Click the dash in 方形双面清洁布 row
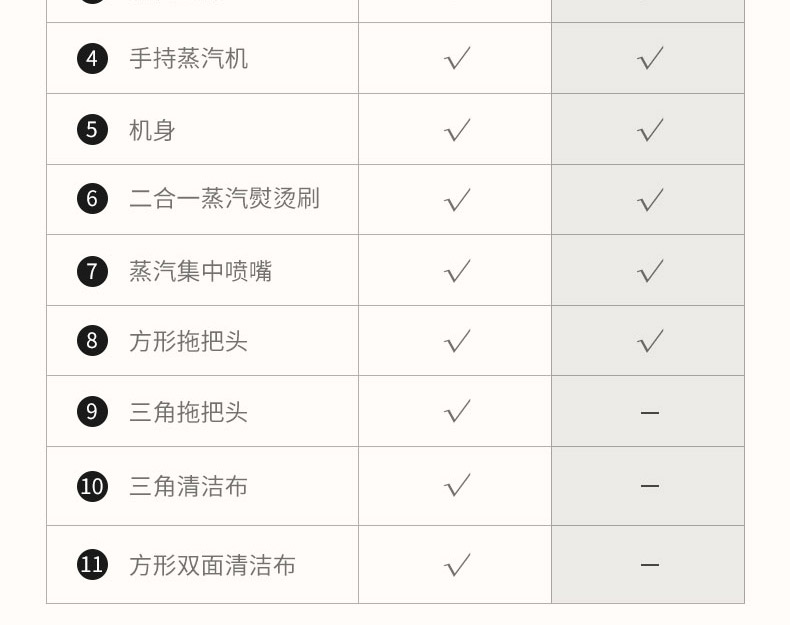Viewport: 790px width, 625px height. coord(650,565)
